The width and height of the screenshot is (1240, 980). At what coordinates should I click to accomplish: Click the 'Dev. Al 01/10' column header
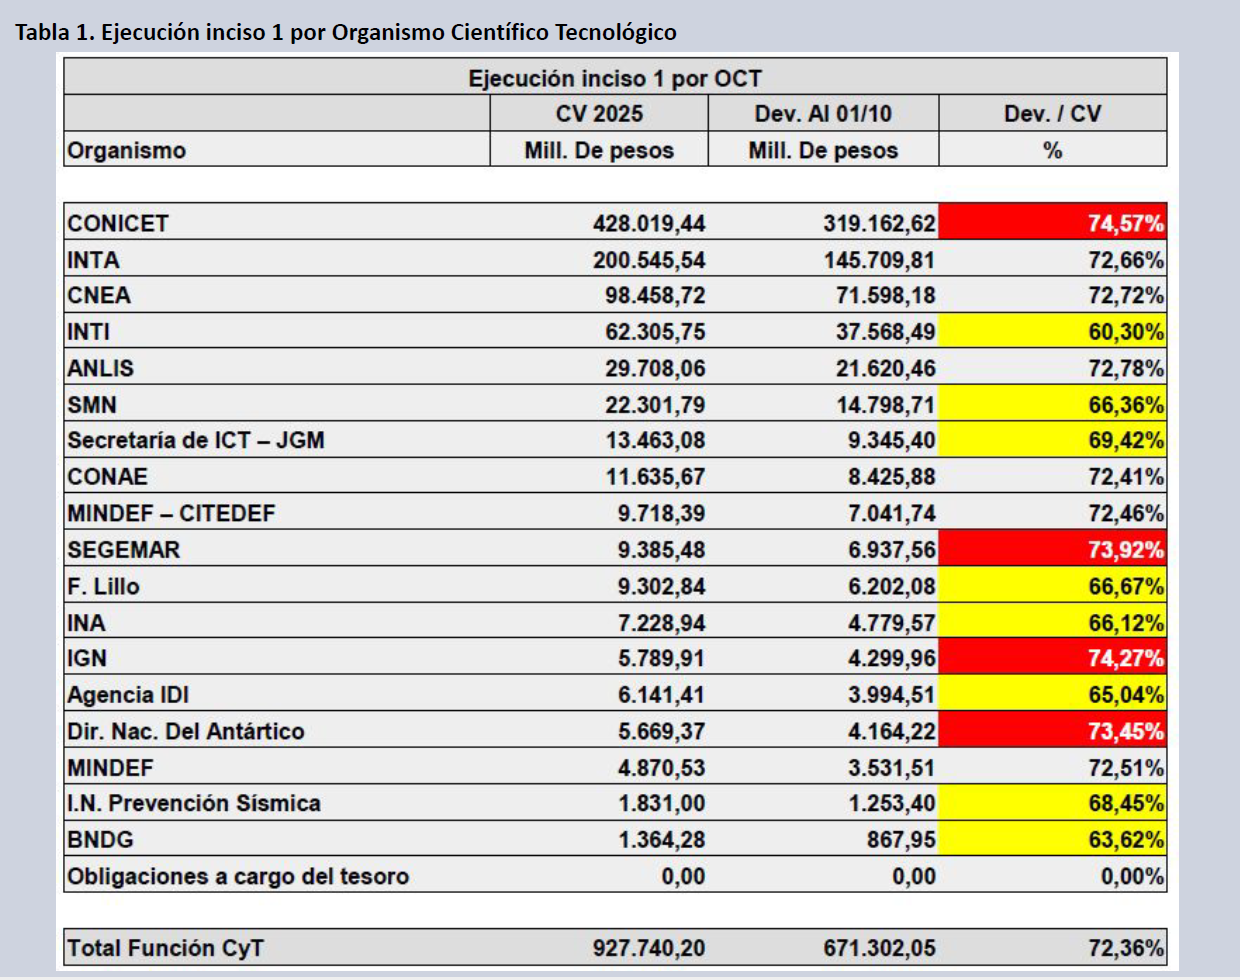coord(823,114)
